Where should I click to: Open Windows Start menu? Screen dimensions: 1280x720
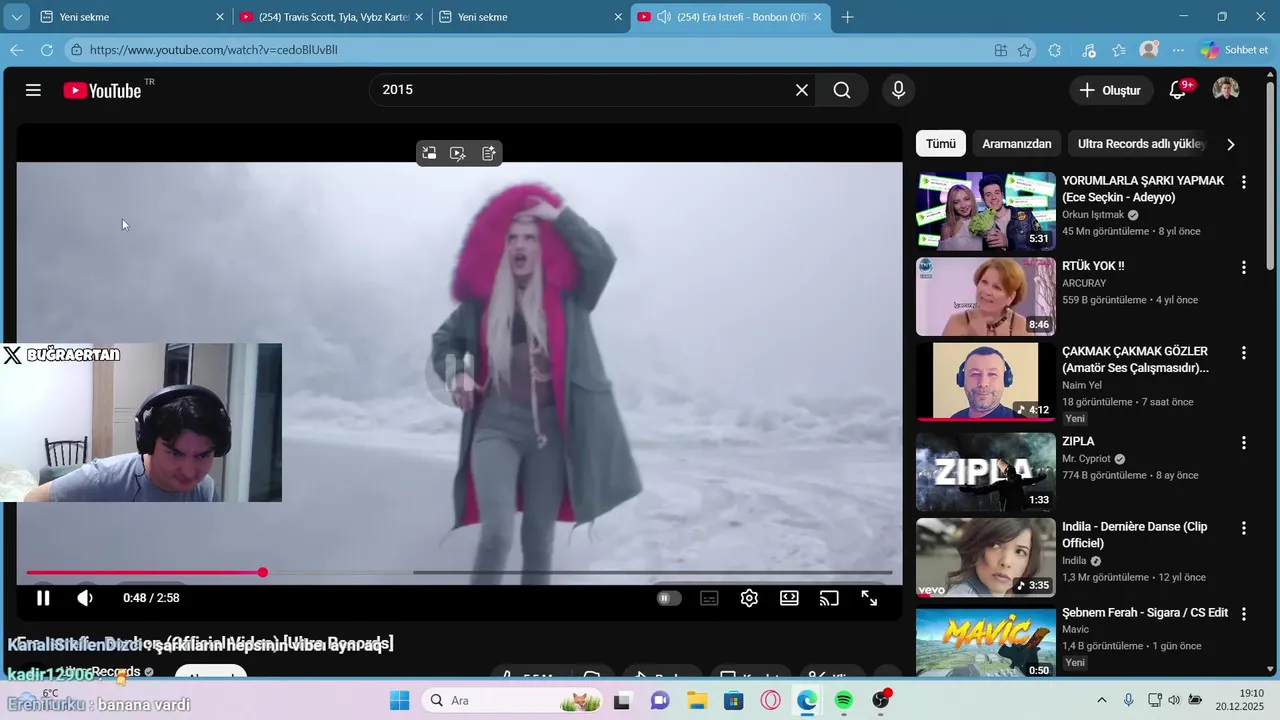pyautogui.click(x=400, y=700)
